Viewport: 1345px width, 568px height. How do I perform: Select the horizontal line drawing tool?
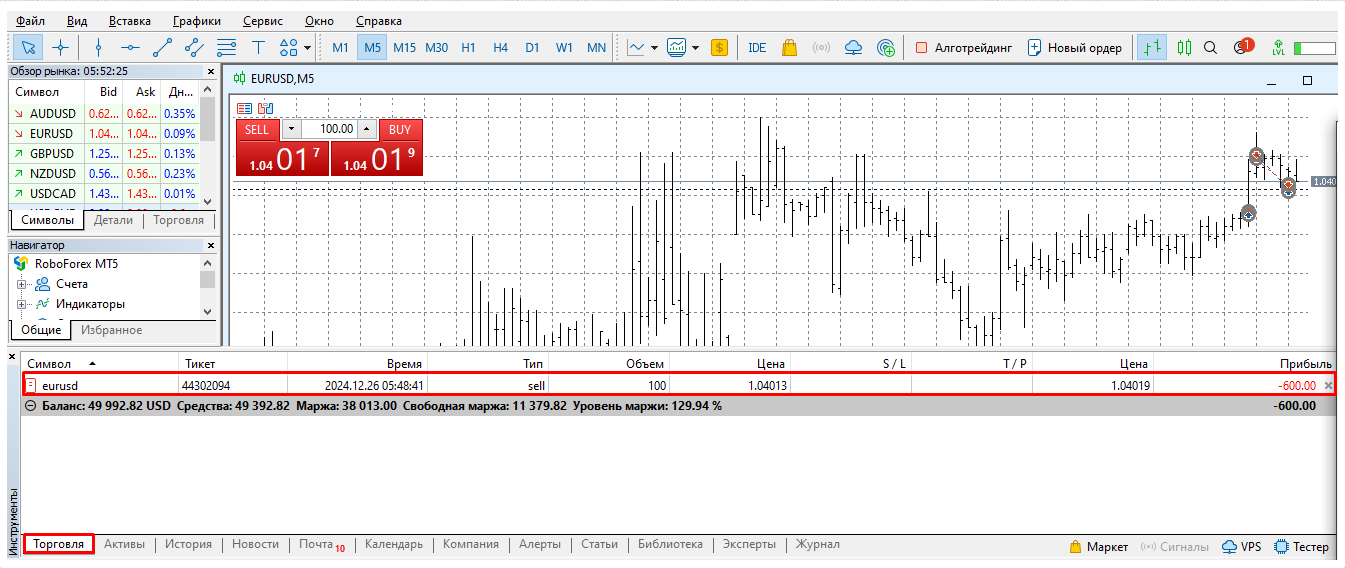tap(130, 47)
